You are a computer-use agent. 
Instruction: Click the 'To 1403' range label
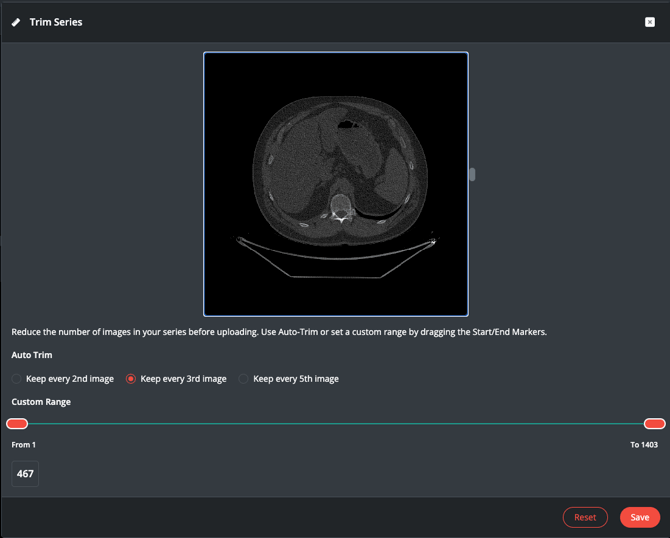coord(643,445)
